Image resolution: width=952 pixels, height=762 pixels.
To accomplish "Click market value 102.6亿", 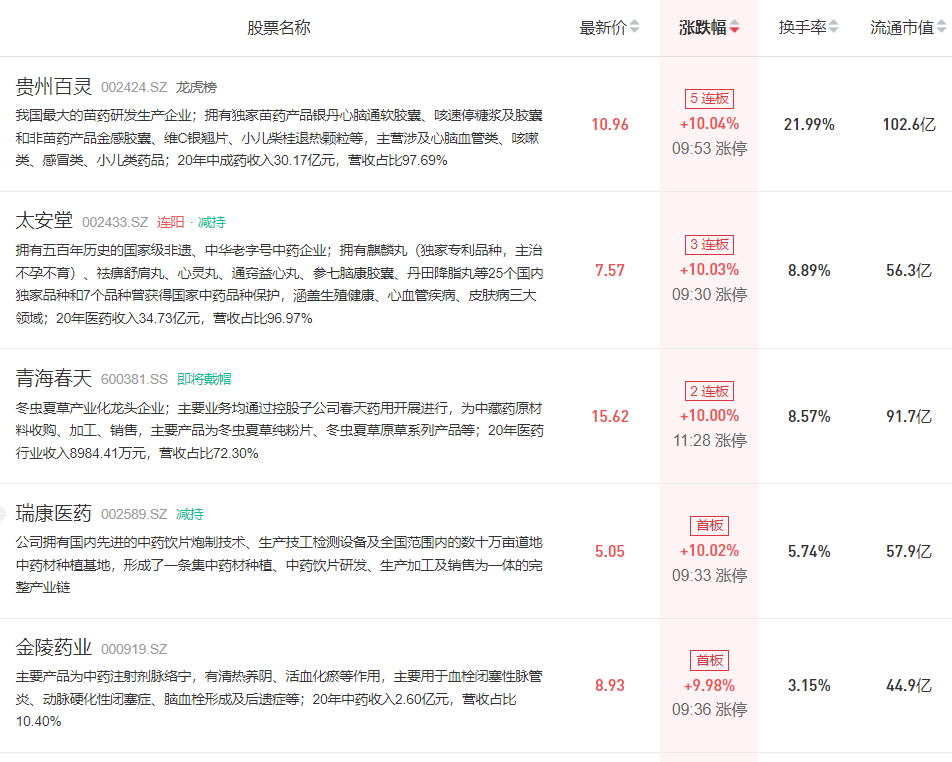I will pyautogui.click(x=909, y=124).
